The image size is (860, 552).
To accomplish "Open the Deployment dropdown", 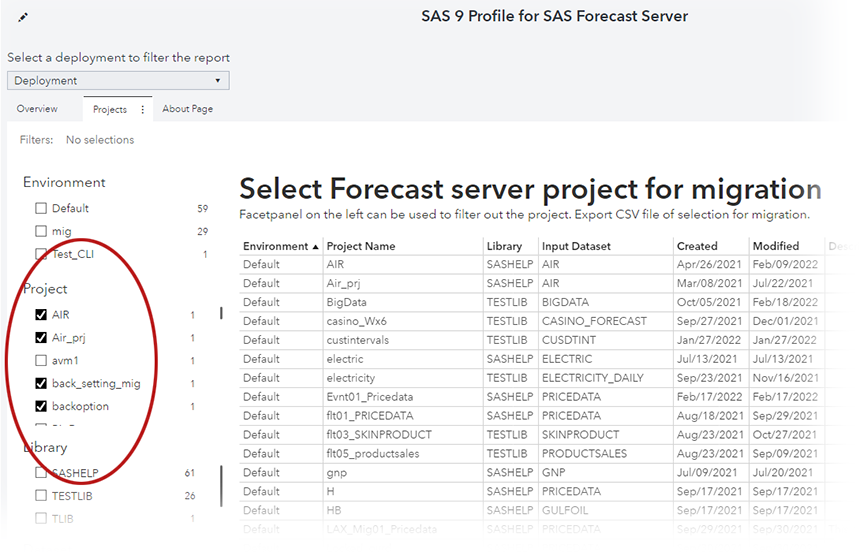I will click(118, 81).
